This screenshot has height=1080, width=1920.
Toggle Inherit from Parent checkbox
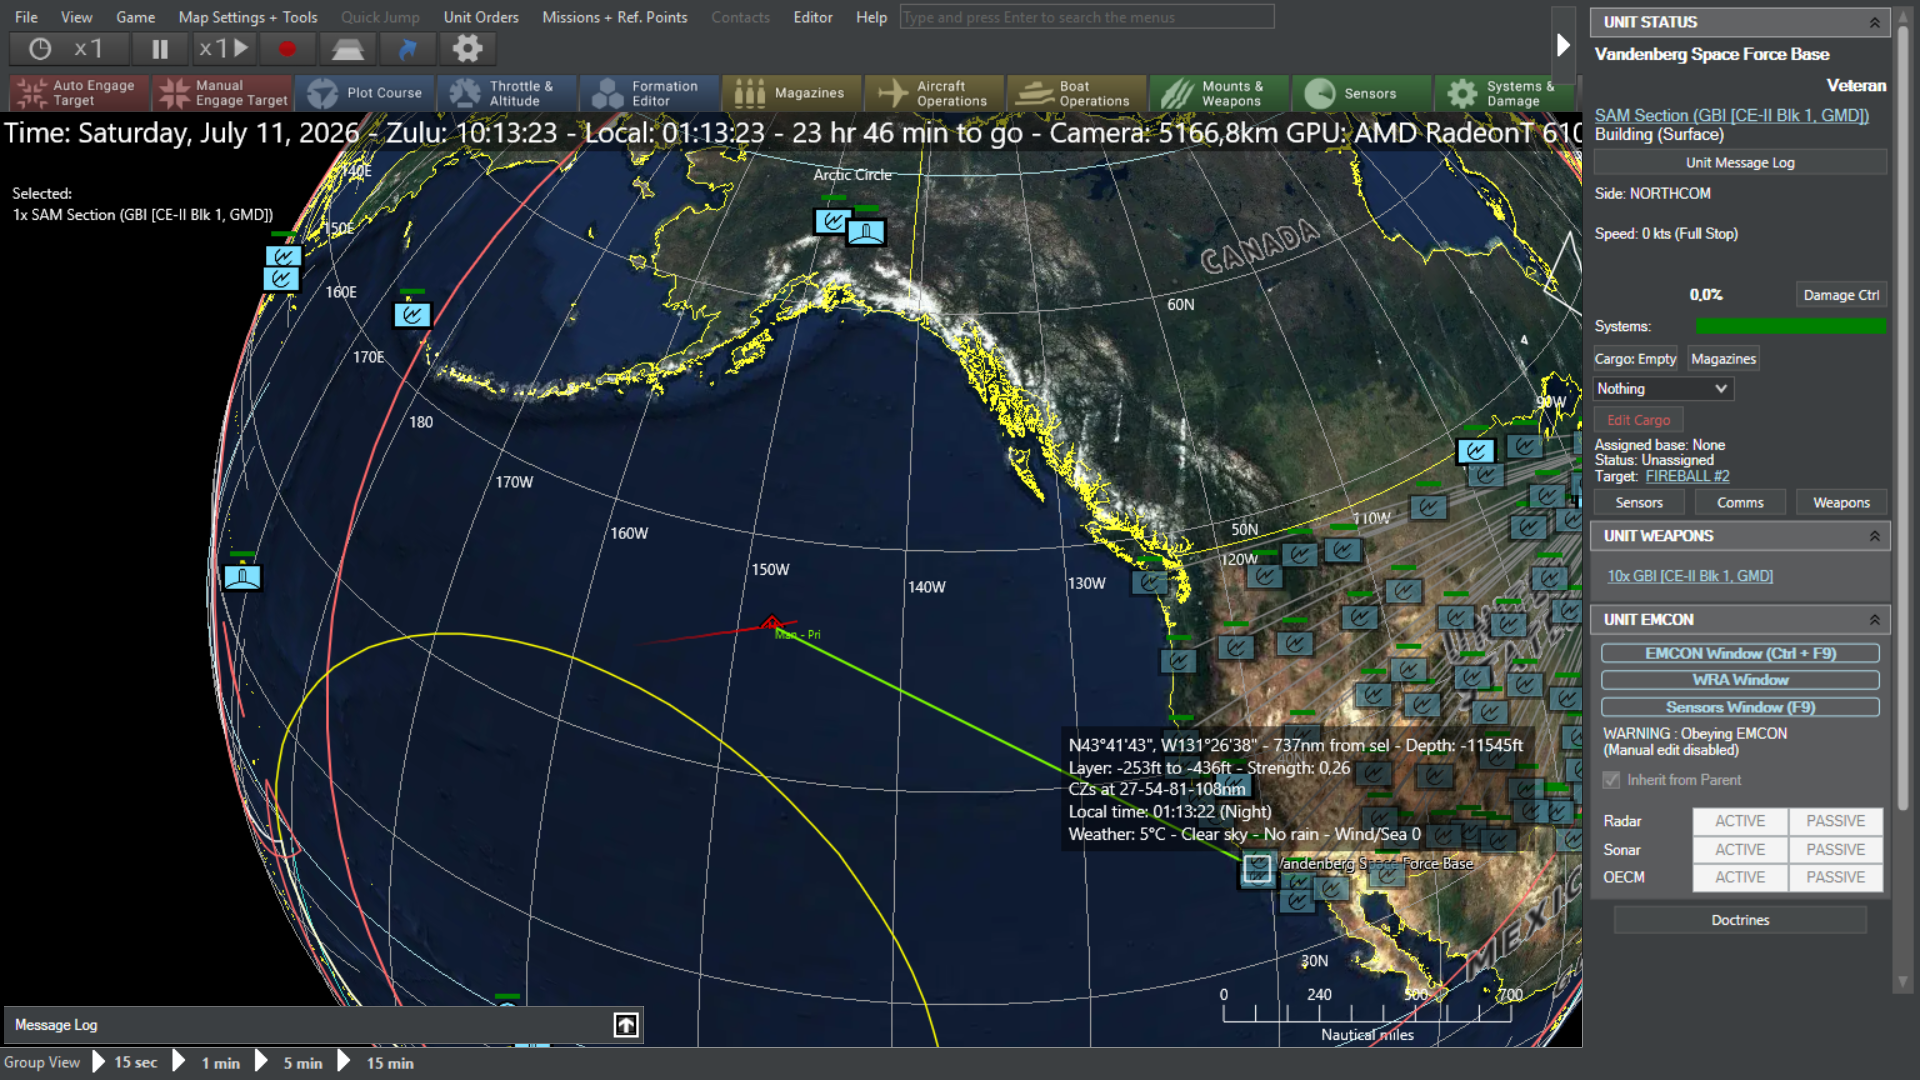[x=1611, y=780]
